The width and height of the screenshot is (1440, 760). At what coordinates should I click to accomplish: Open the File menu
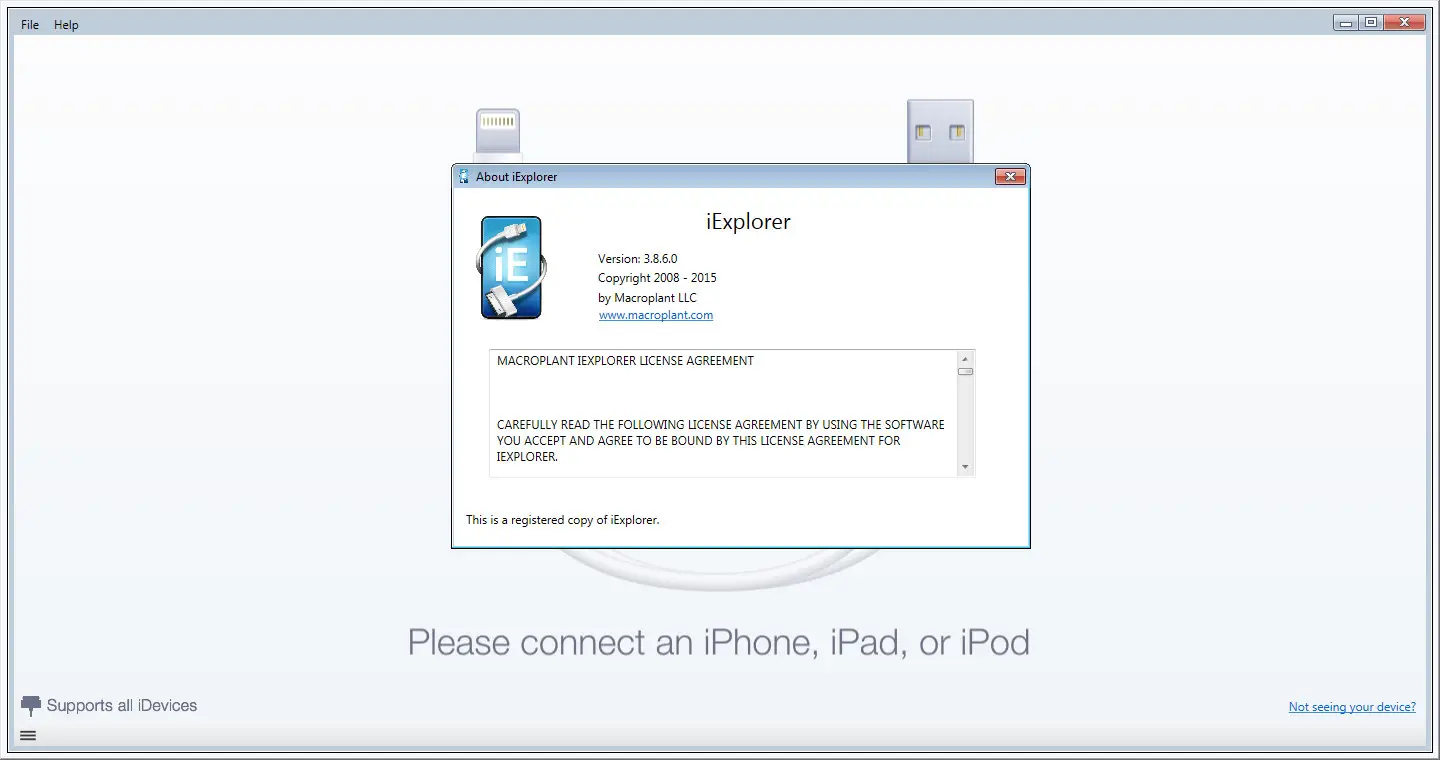29,24
